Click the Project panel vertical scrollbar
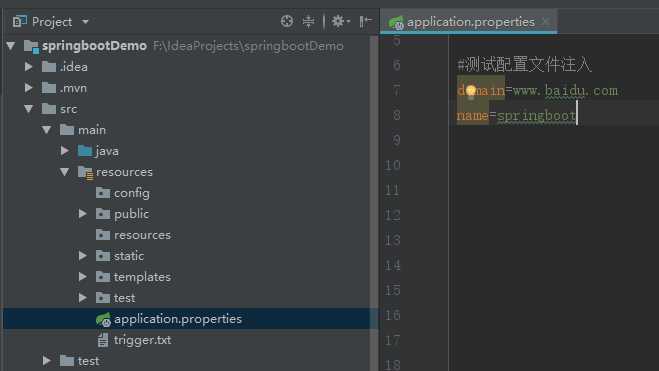The height and width of the screenshot is (371, 659). pyautogui.click(x=374, y=202)
